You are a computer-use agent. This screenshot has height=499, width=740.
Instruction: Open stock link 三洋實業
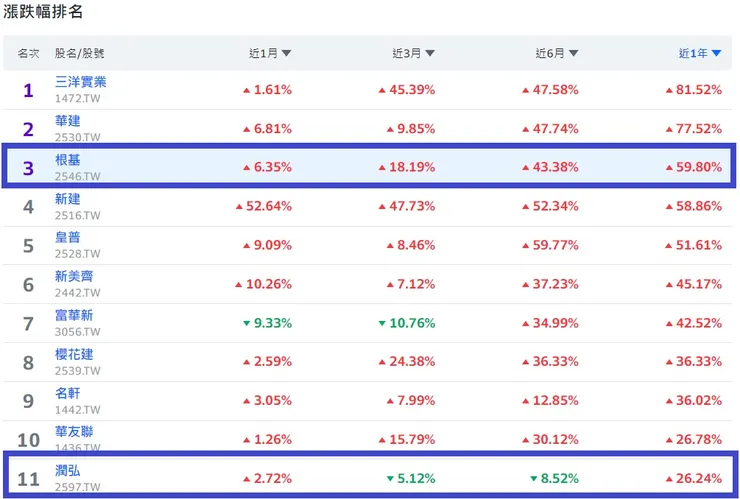[81, 82]
